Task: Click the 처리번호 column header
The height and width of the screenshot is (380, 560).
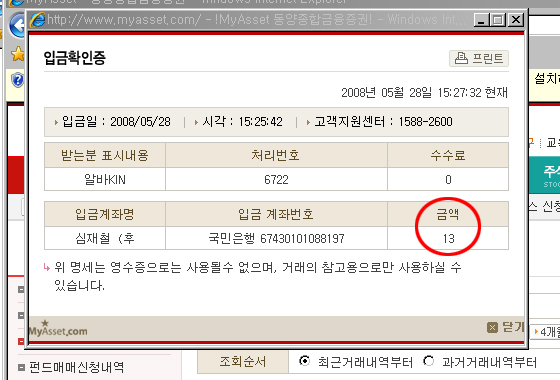Action: (276, 155)
